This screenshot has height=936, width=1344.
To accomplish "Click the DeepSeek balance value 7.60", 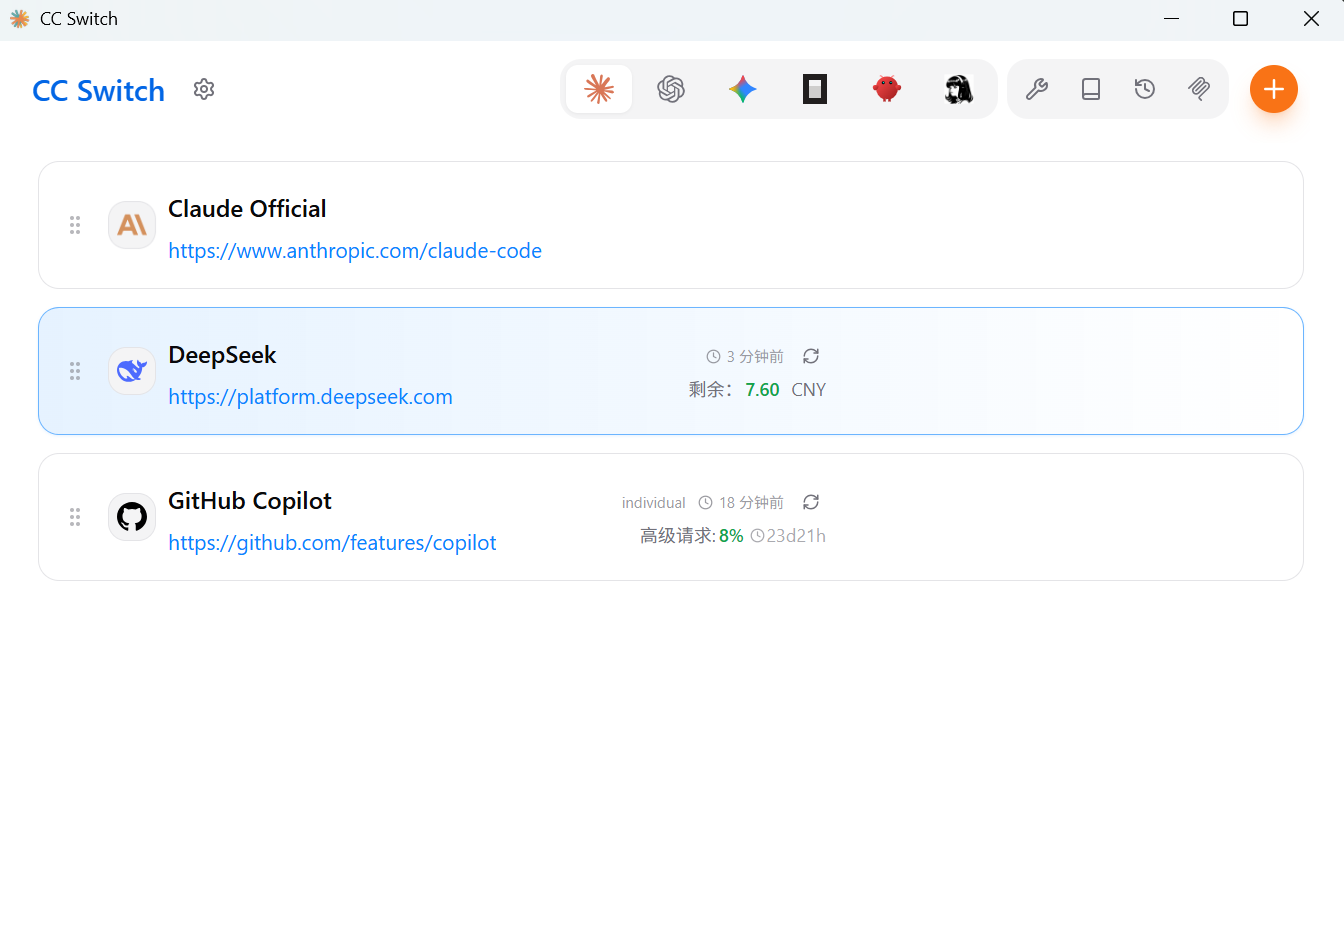I will [762, 390].
